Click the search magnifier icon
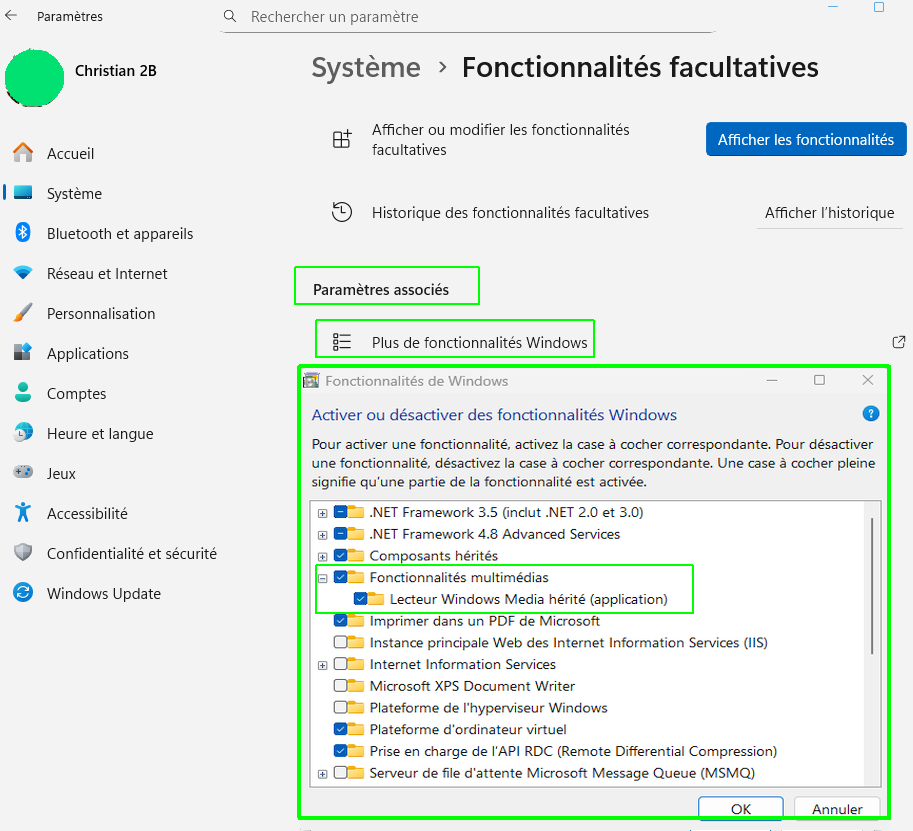This screenshot has height=831, width=913. pyautogui.click(x=230, y=16)
